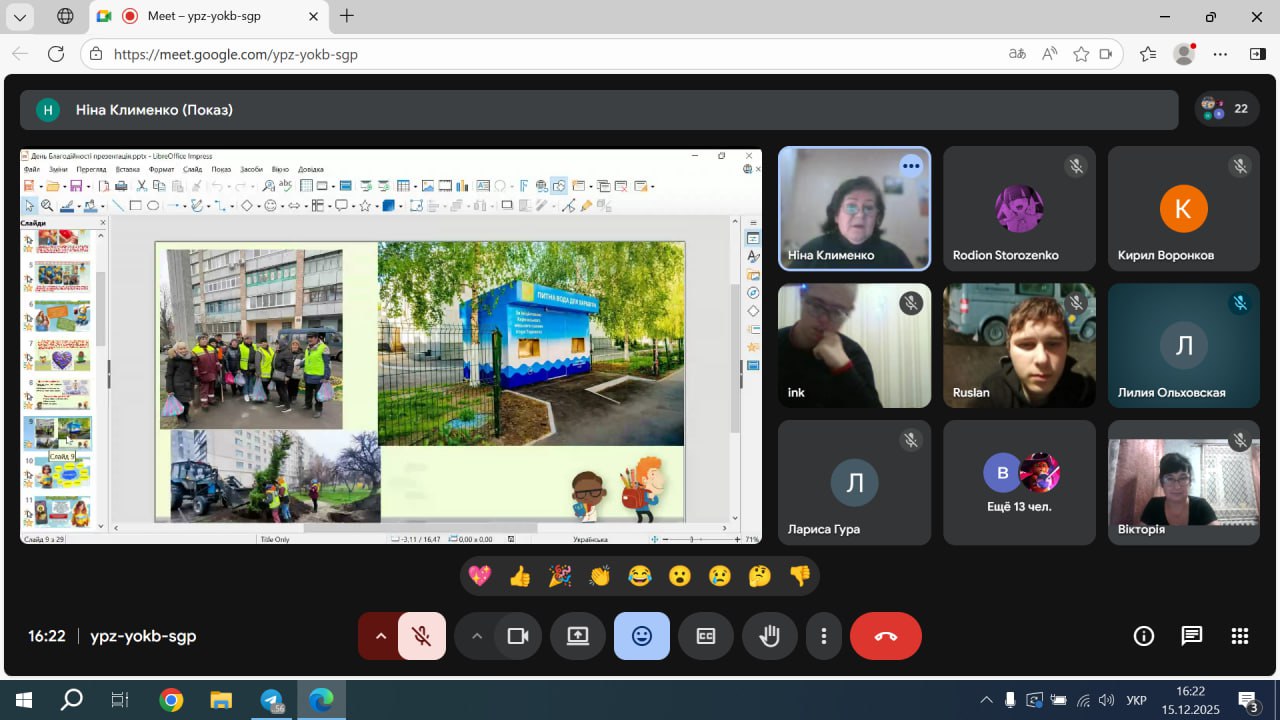This screenshot has width=1280, height=720.
Task: Unmute the microphone
Action: pos(422,636)
